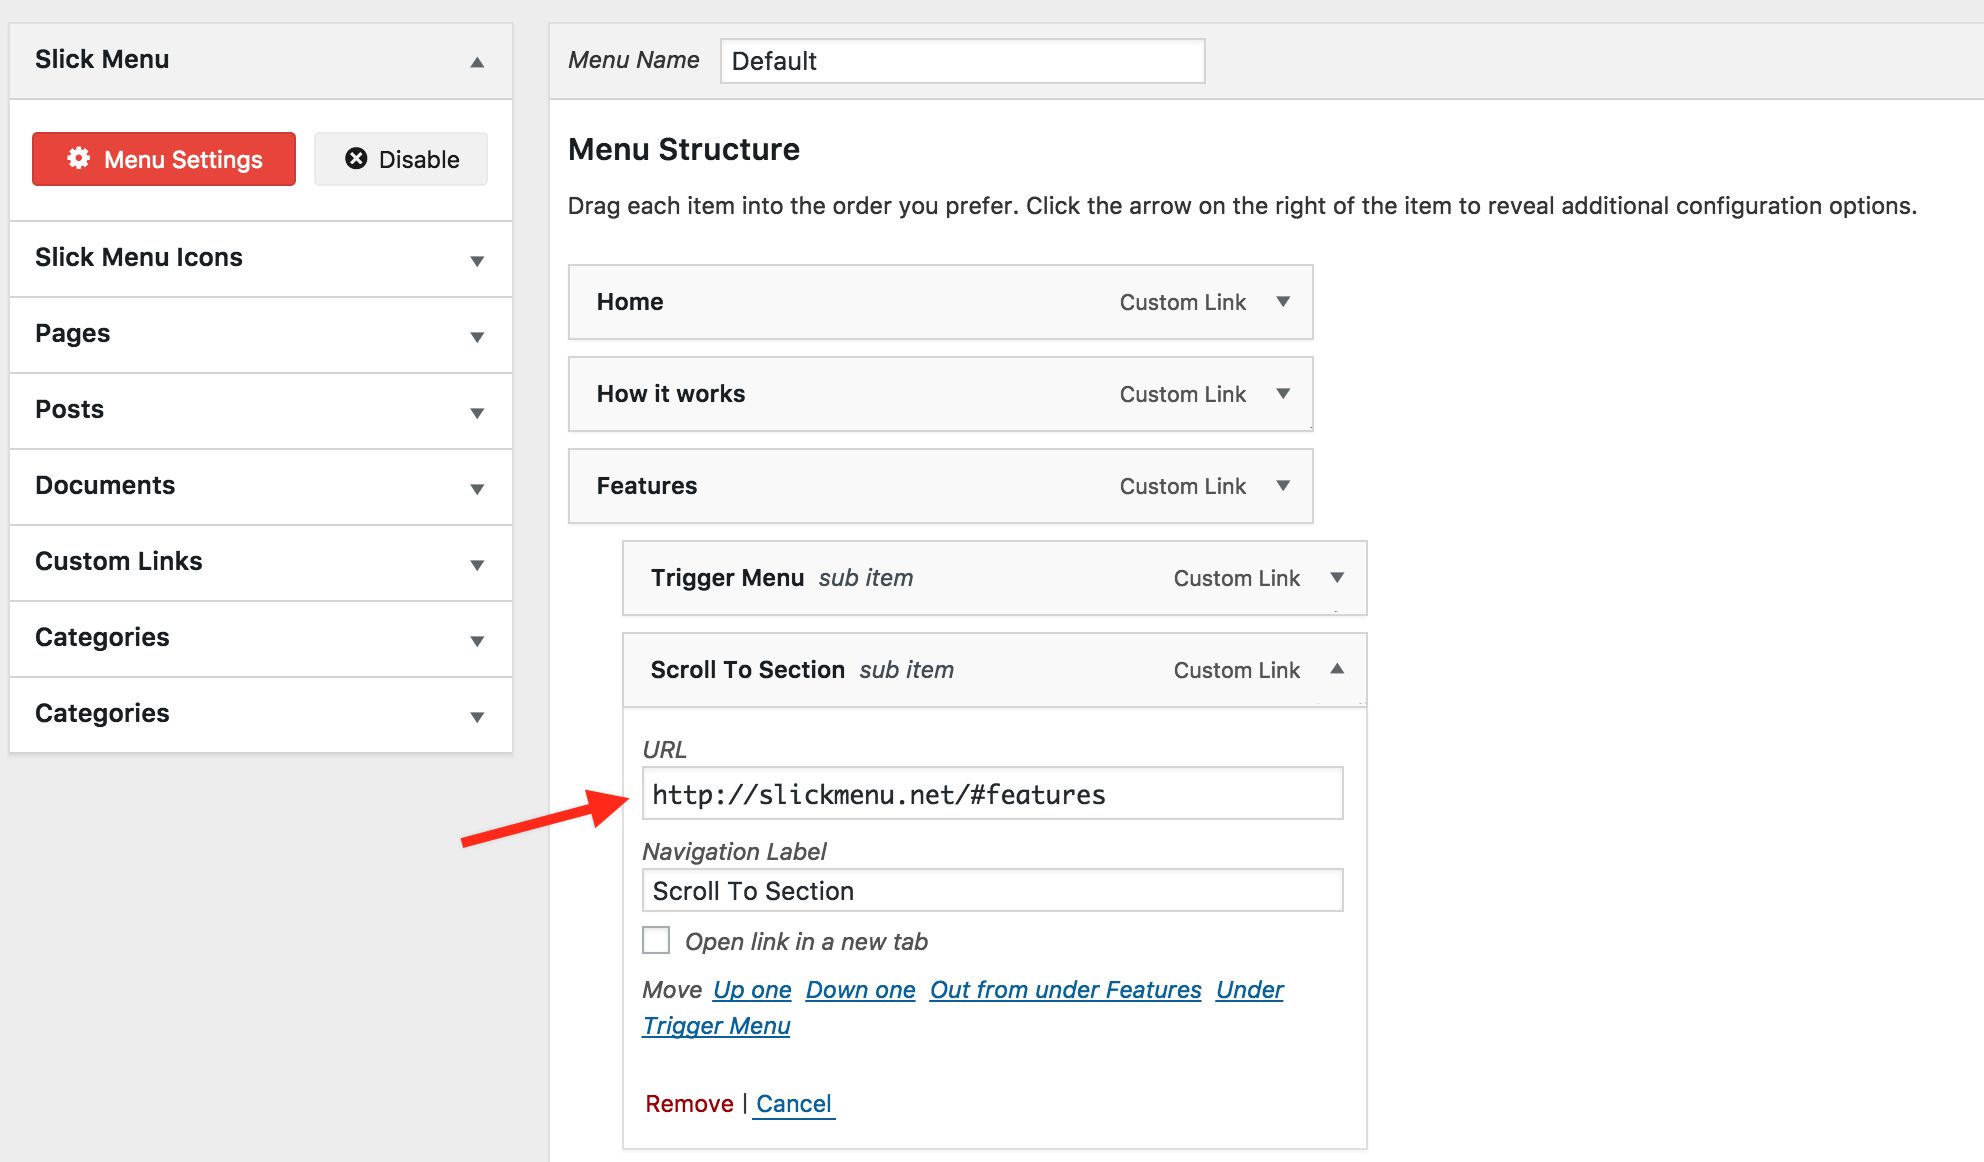Expand the Custom Links panel
Viewport: 1984px width, 1162px height.
click(x=477, y=564)
